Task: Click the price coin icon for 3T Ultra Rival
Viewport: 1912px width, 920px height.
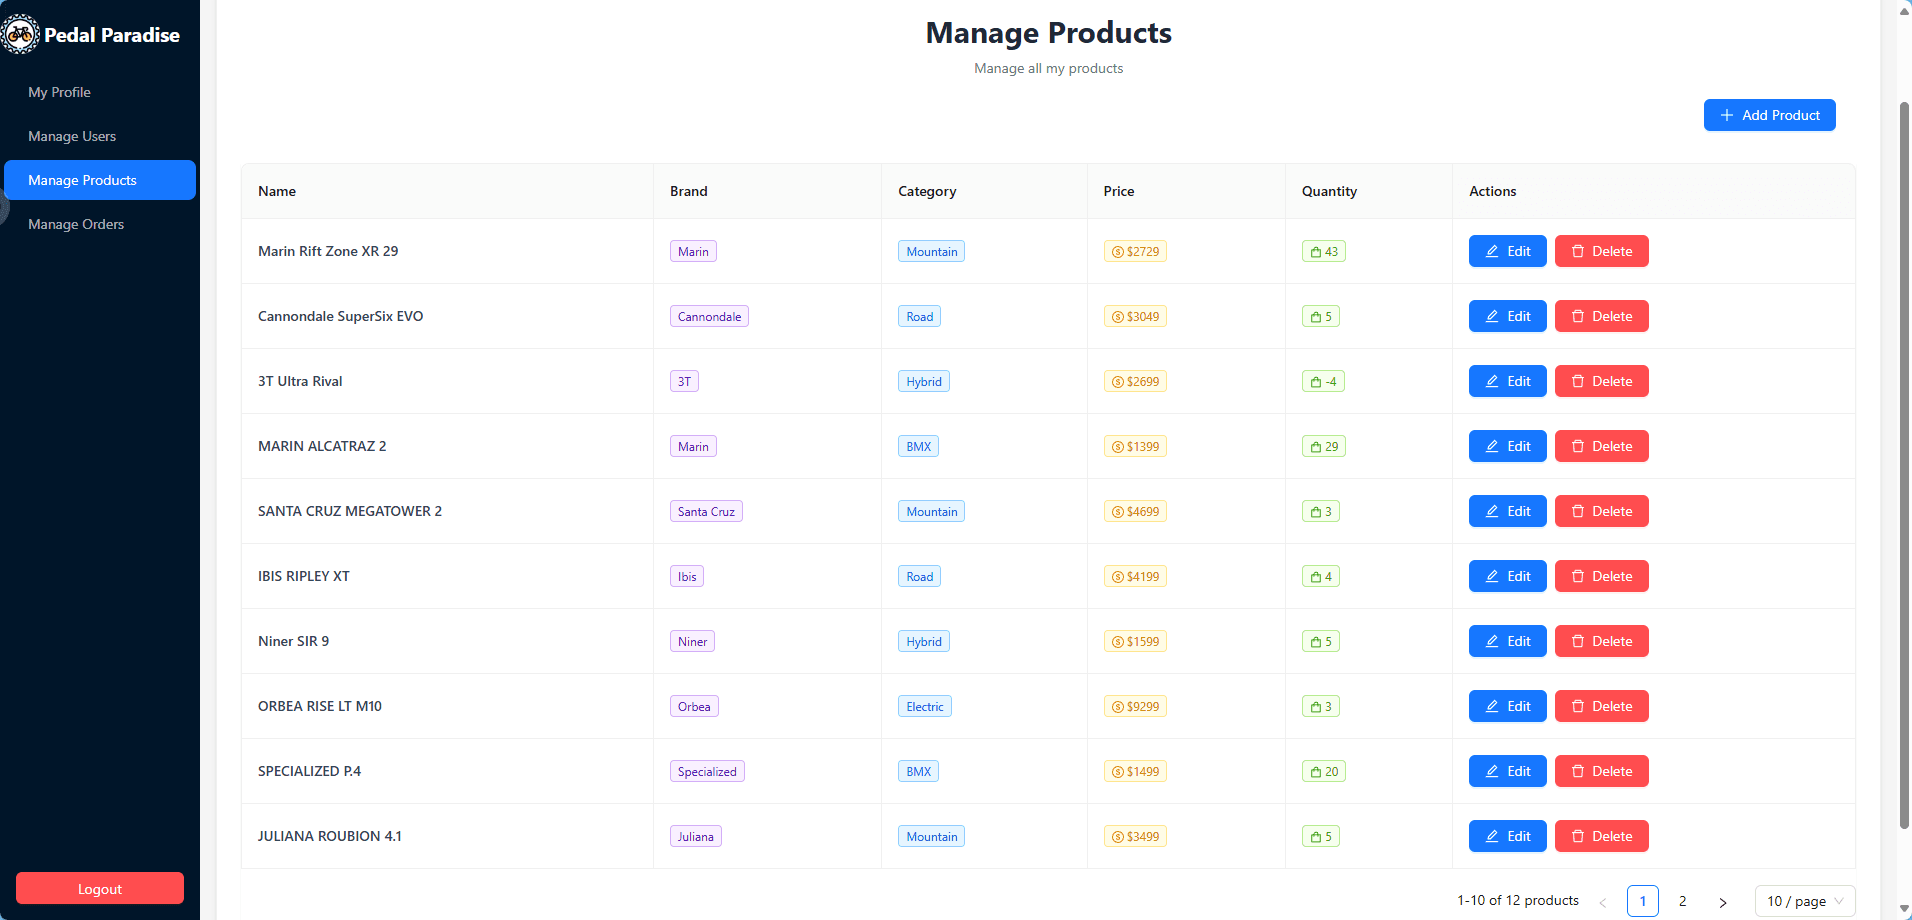Action: [1117, 382]
